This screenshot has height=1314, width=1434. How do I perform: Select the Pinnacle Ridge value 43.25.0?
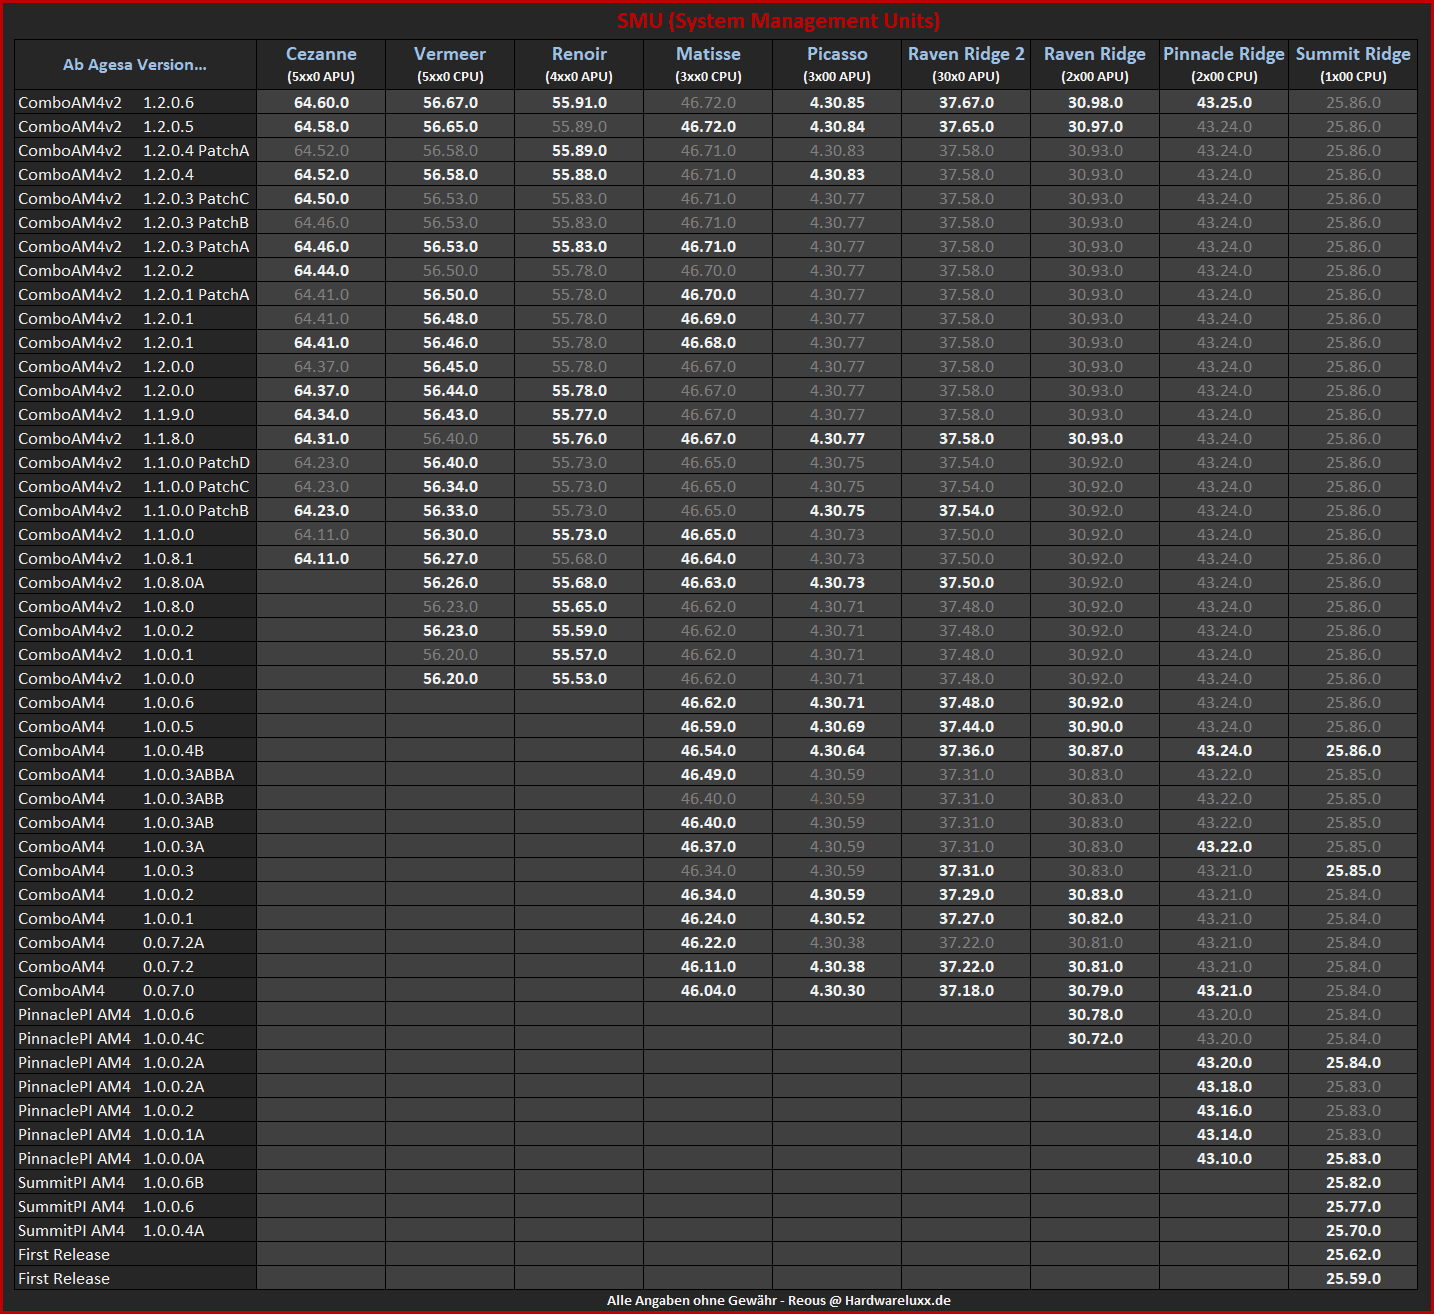pos(1224,102)
